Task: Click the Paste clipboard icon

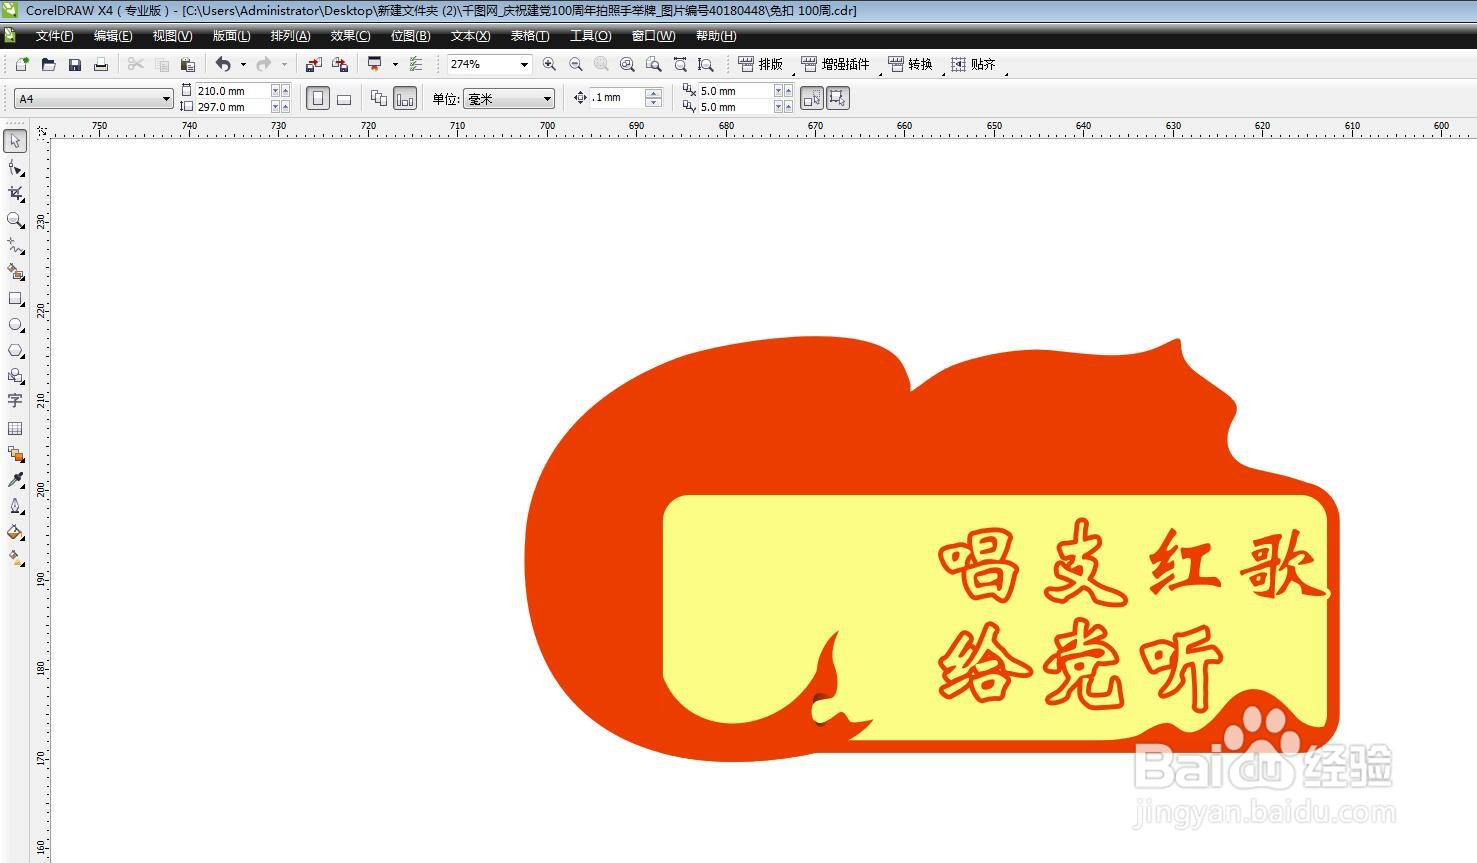Action: [x=187, y=64]
